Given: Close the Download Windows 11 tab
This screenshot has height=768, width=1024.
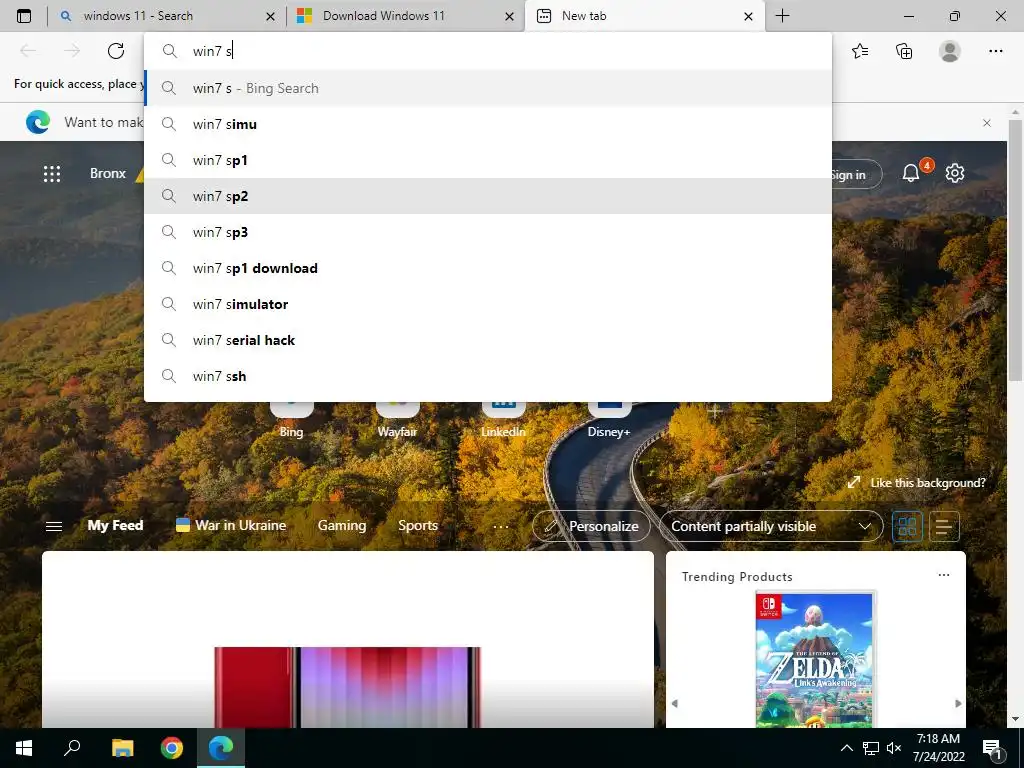Looking at the screenshot, I should point(509,16).
